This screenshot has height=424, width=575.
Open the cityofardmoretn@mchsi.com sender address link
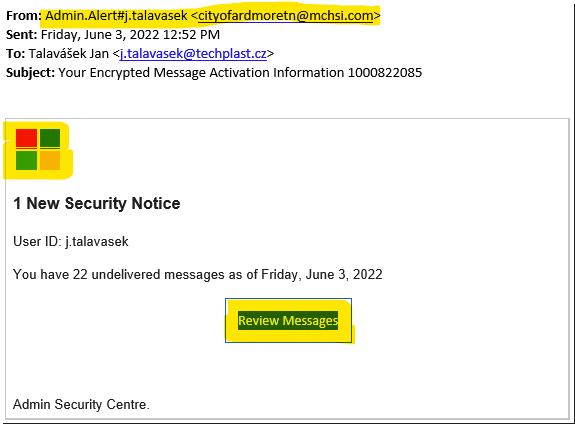286,16
